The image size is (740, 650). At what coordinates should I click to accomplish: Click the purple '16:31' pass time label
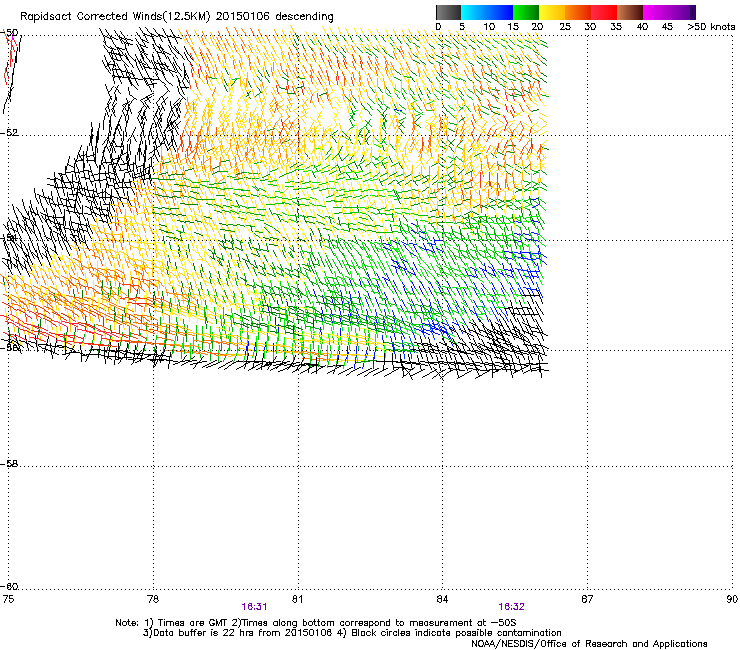[x=254, y=607]
